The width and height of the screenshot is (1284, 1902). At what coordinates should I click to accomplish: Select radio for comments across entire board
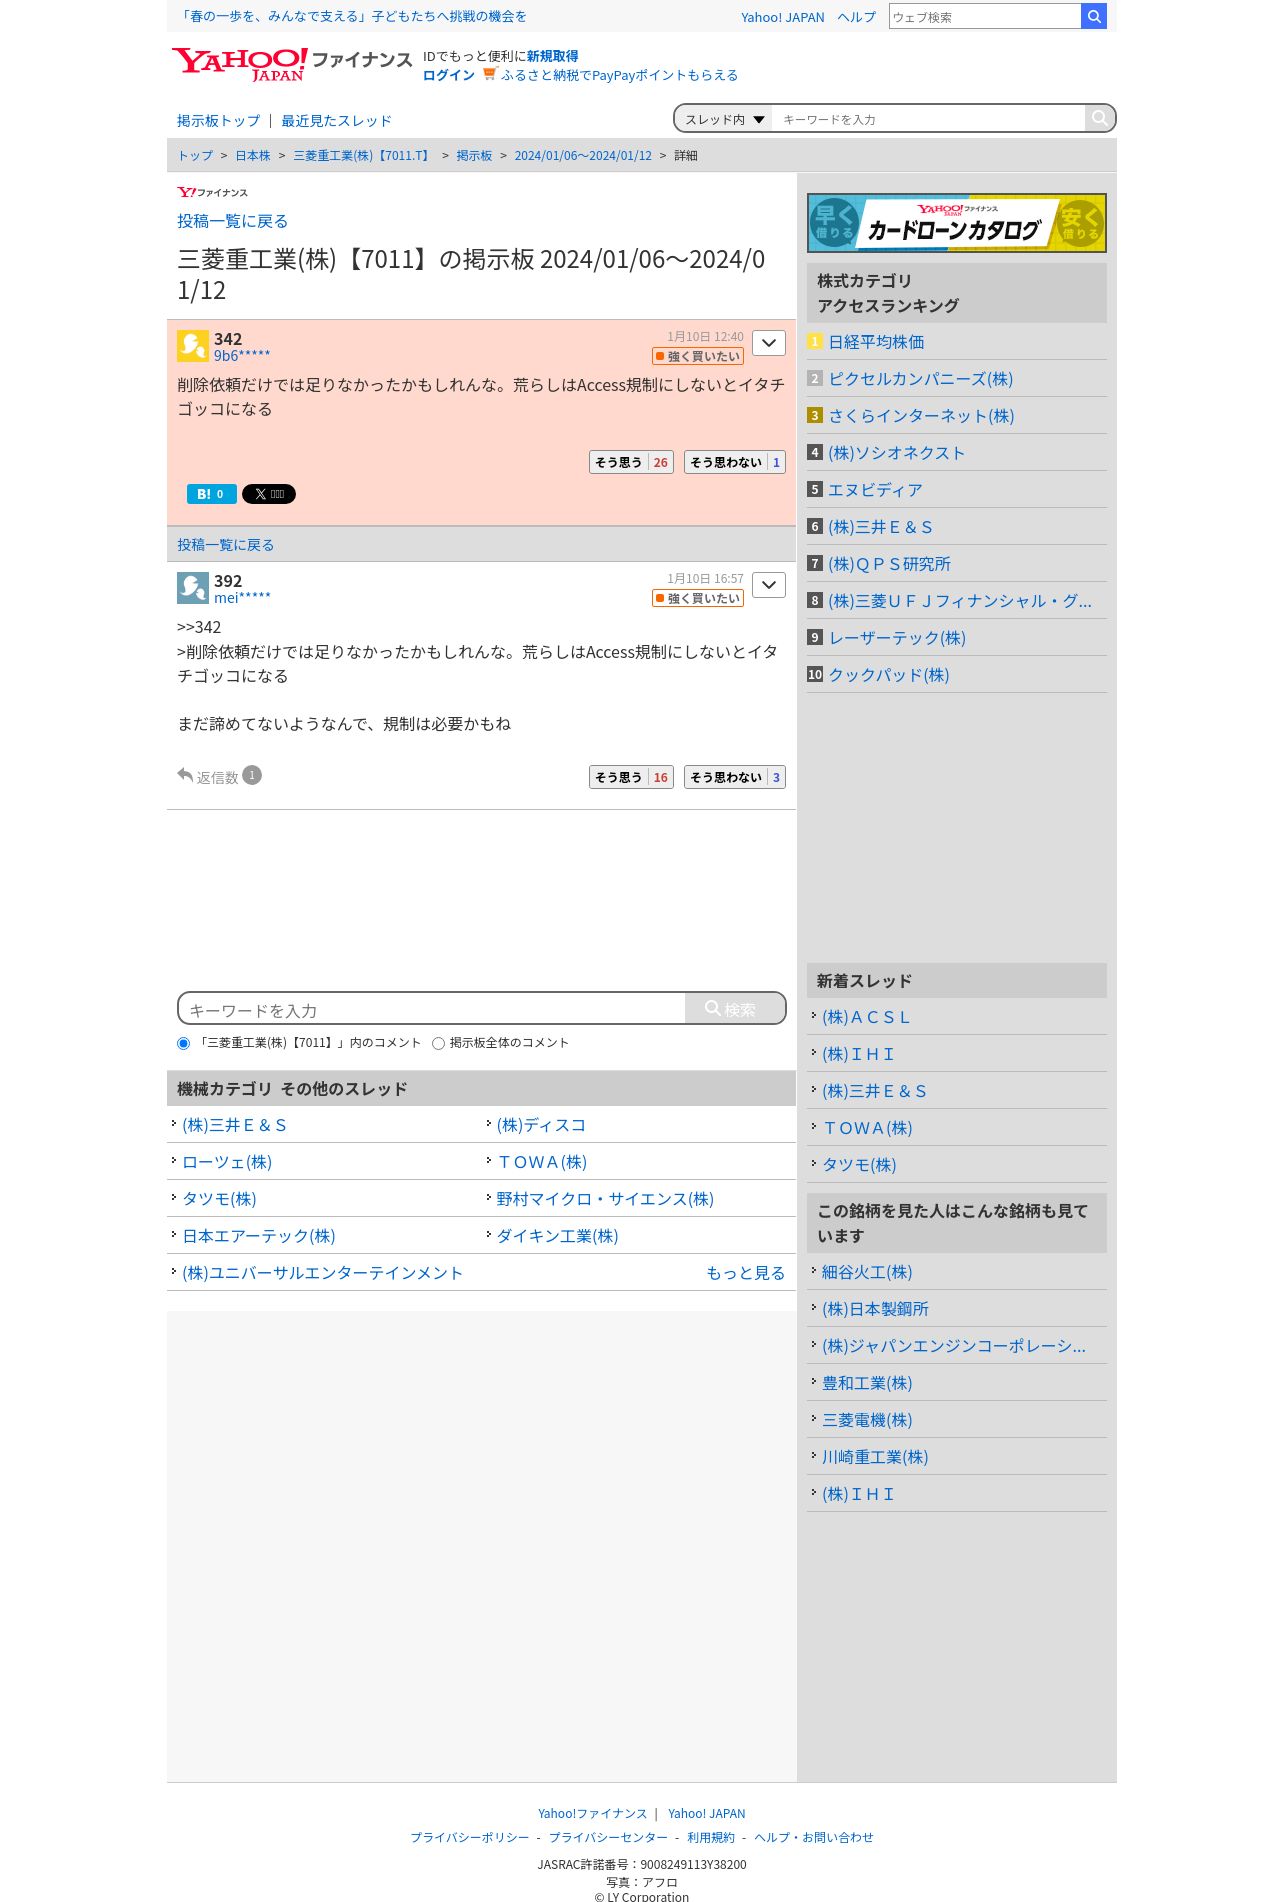coord(438,1043)
